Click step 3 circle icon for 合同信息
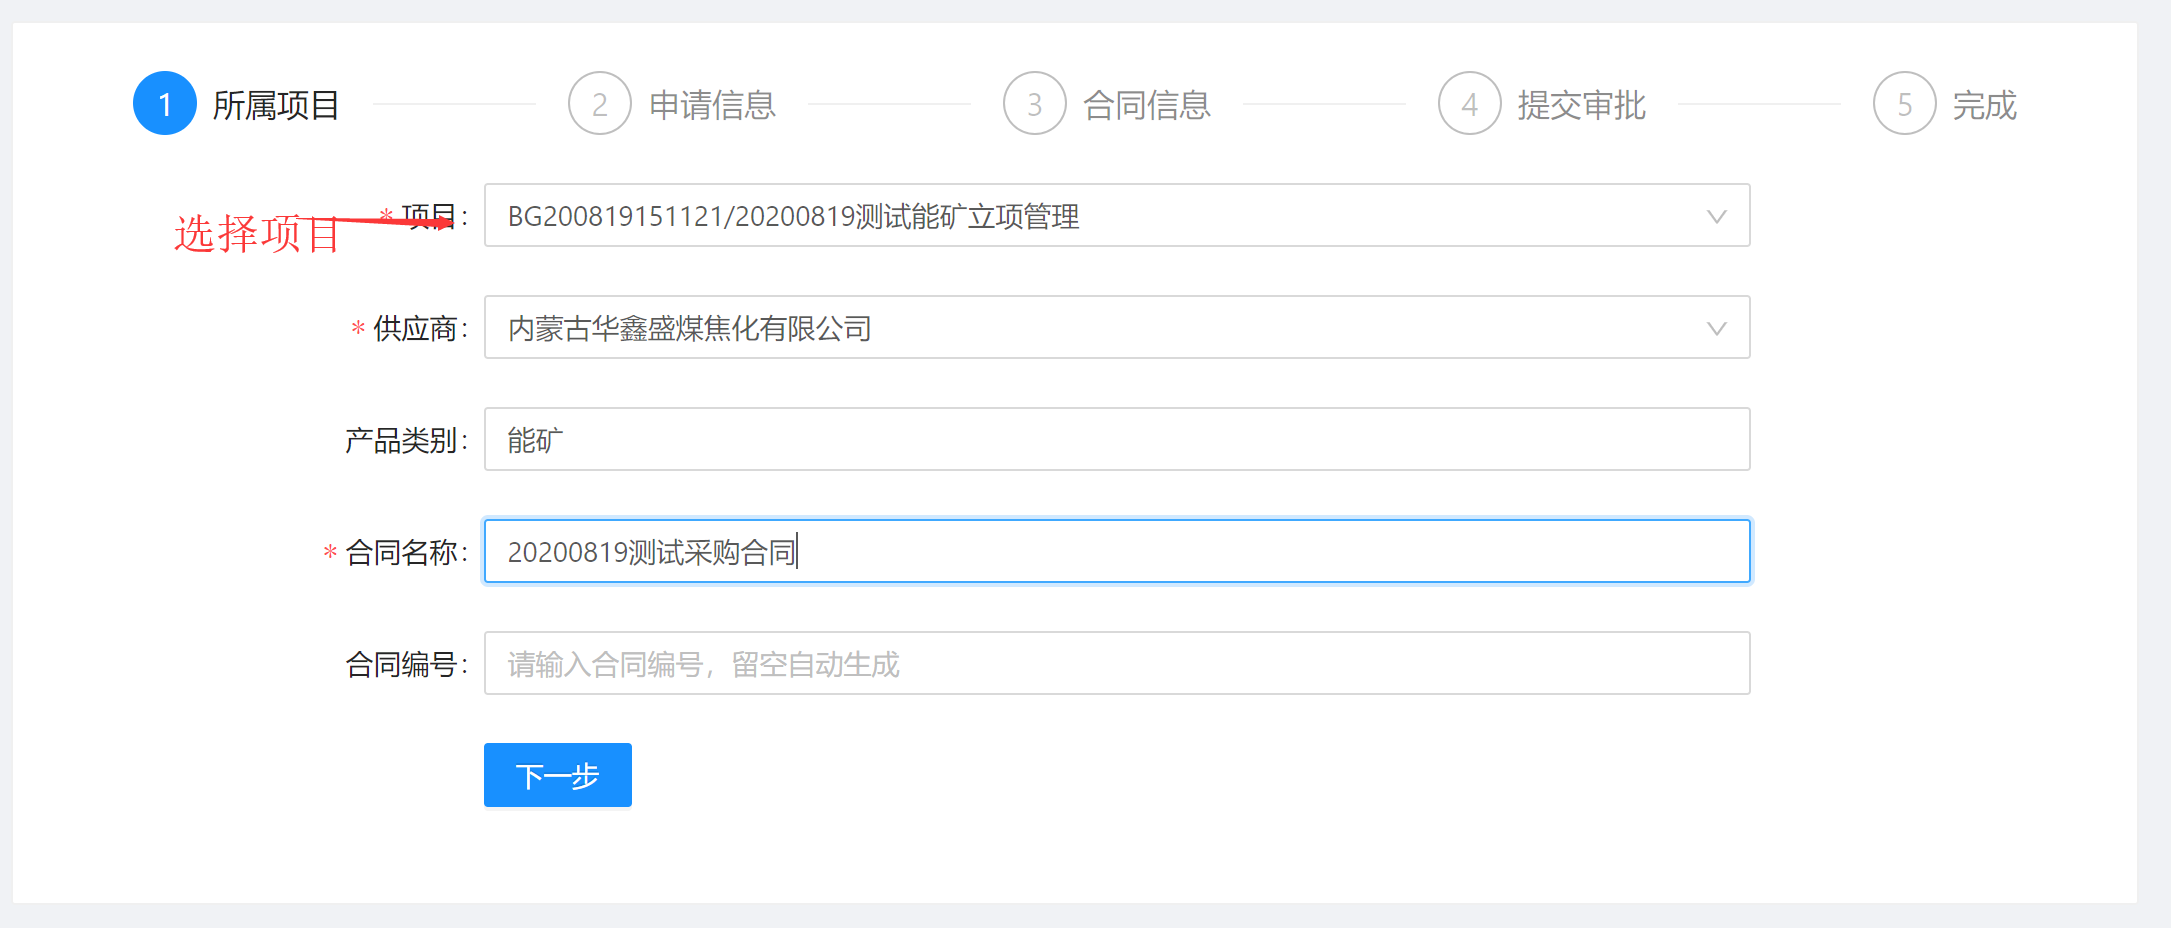The width and height of the screenshot is (2171, 928). pyautogui.click(x=1035, y=103)
